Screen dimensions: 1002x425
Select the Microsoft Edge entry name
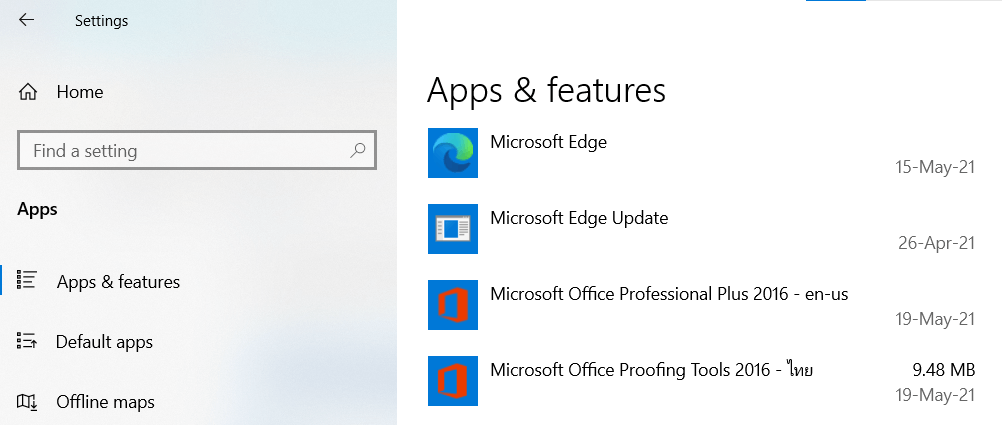coord(548,142)
